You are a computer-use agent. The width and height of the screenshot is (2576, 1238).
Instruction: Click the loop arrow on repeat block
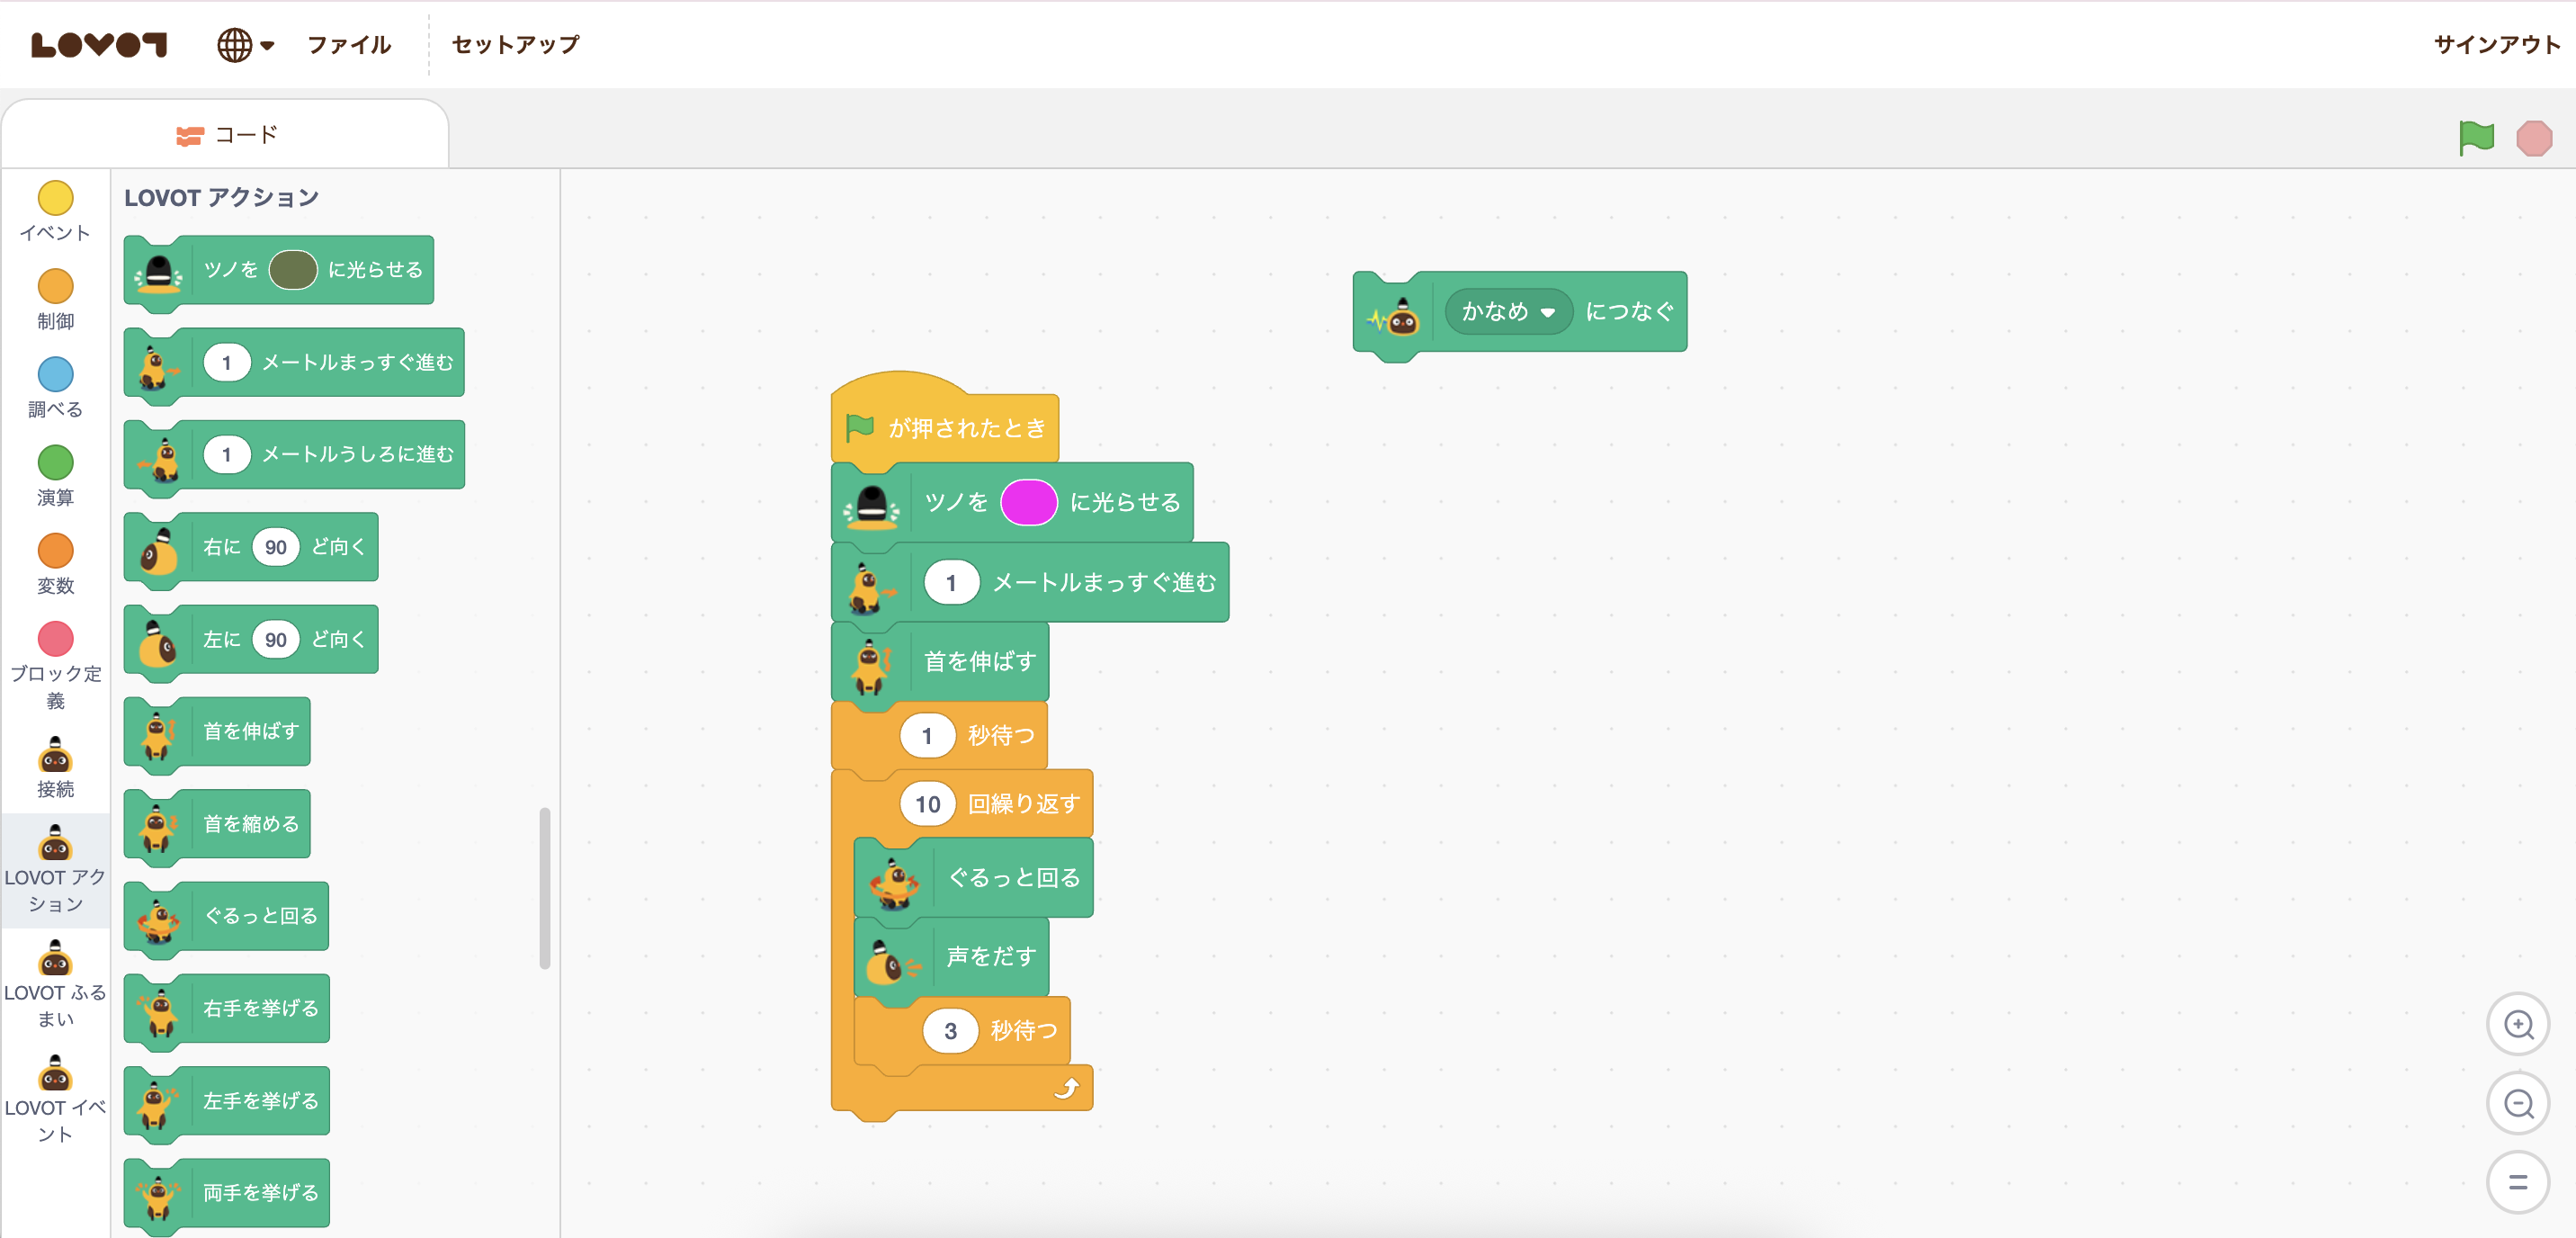click(1067, 1088)
